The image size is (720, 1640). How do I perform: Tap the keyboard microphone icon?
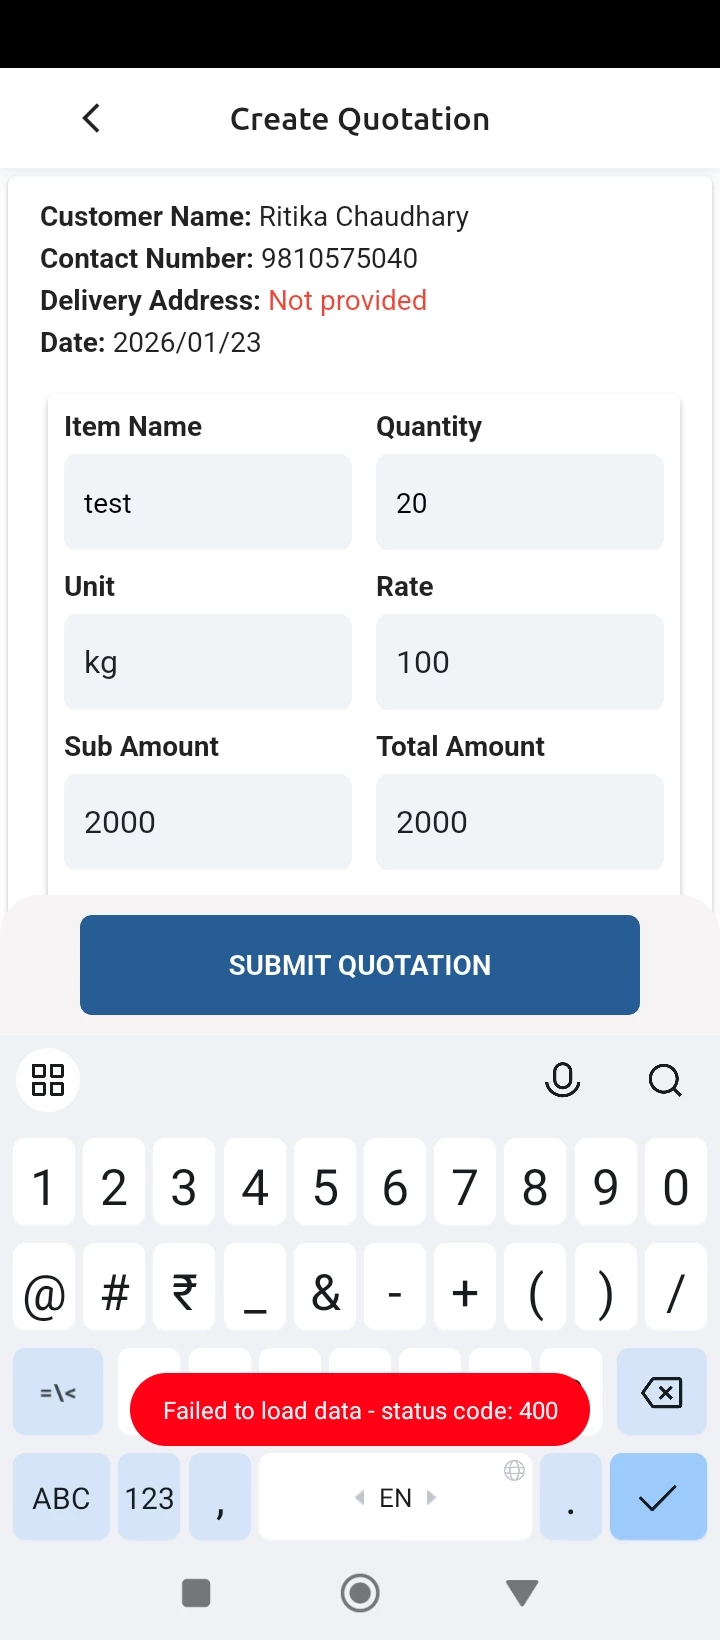click(562, 1080)
